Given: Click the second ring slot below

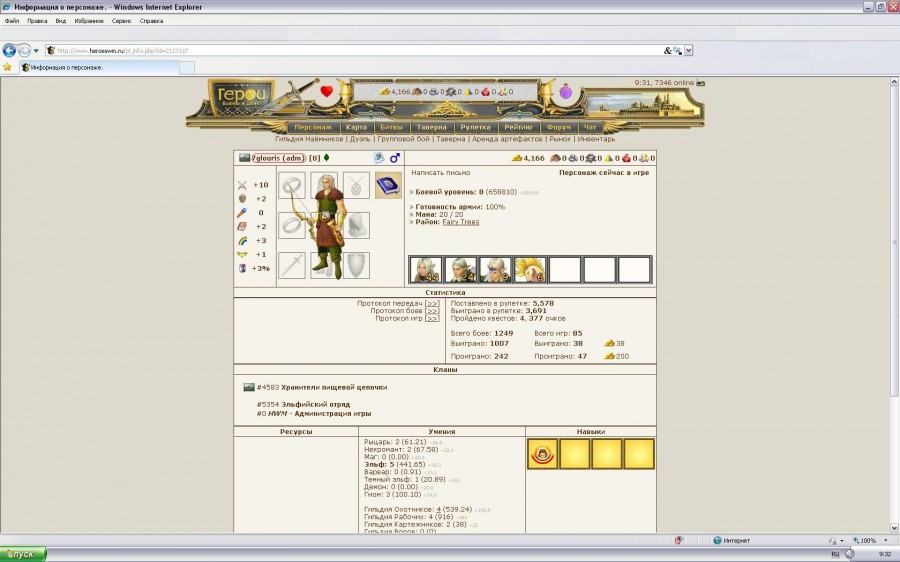Looking at the screenshot, I should (292, 226).
